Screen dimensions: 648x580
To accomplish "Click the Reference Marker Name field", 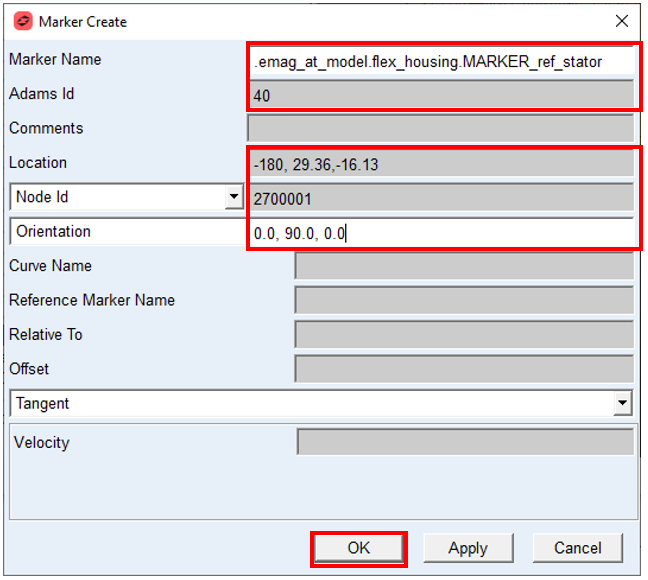I will 464,300.
